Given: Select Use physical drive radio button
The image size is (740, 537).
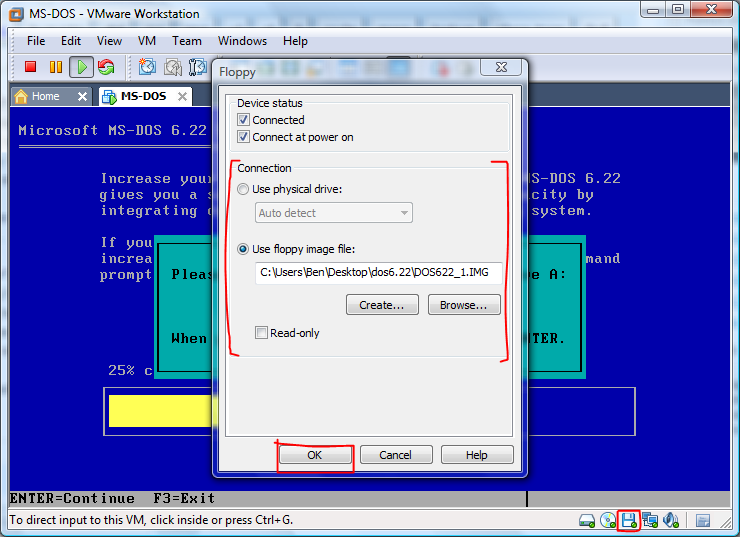Looking at the screenshot, I should coord(243,189).
